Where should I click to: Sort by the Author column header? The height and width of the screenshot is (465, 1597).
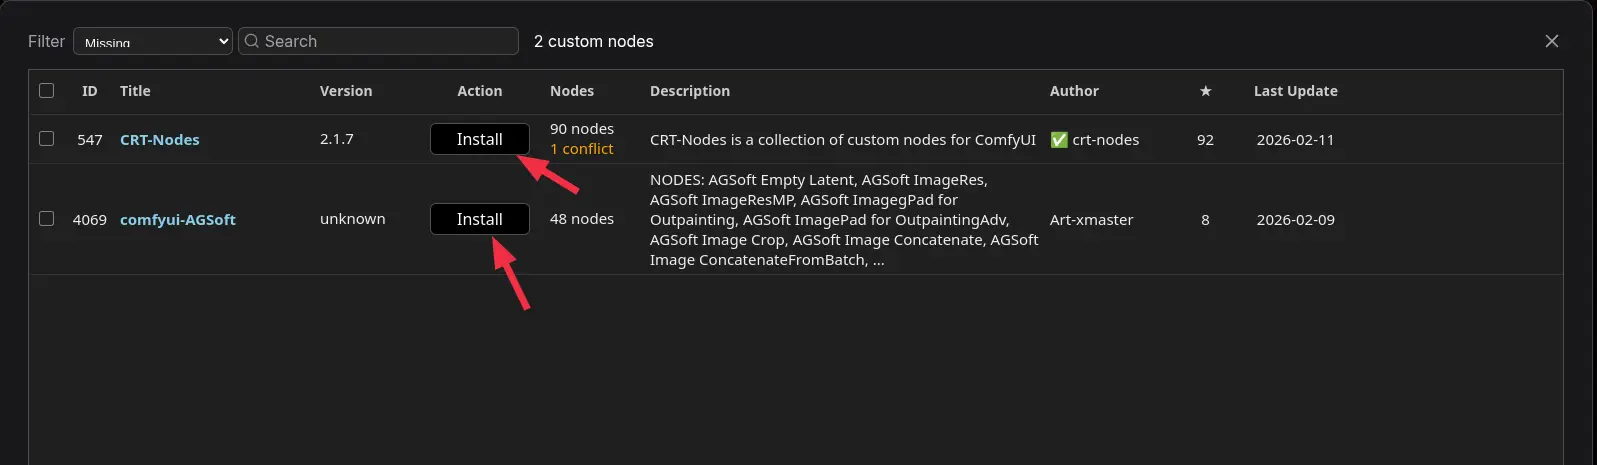(x=1074, y=91)
